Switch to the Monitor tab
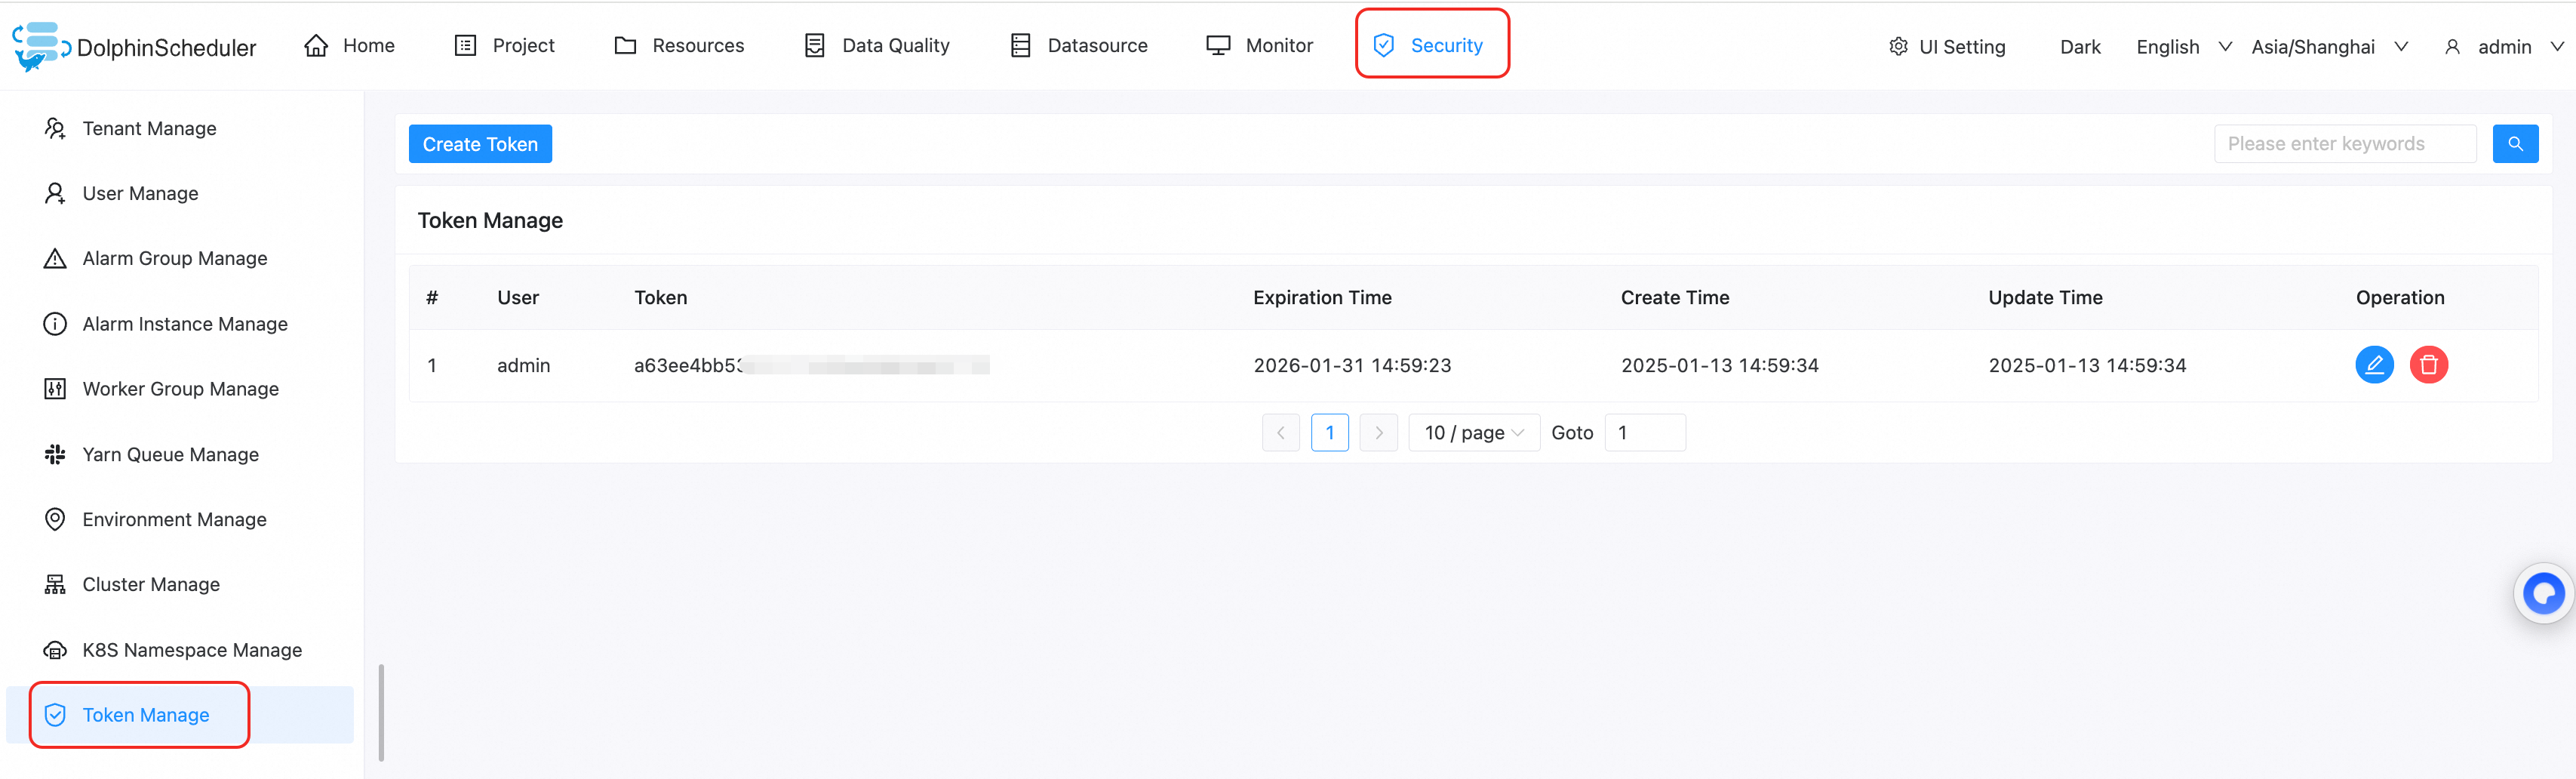 [1259, 46]
